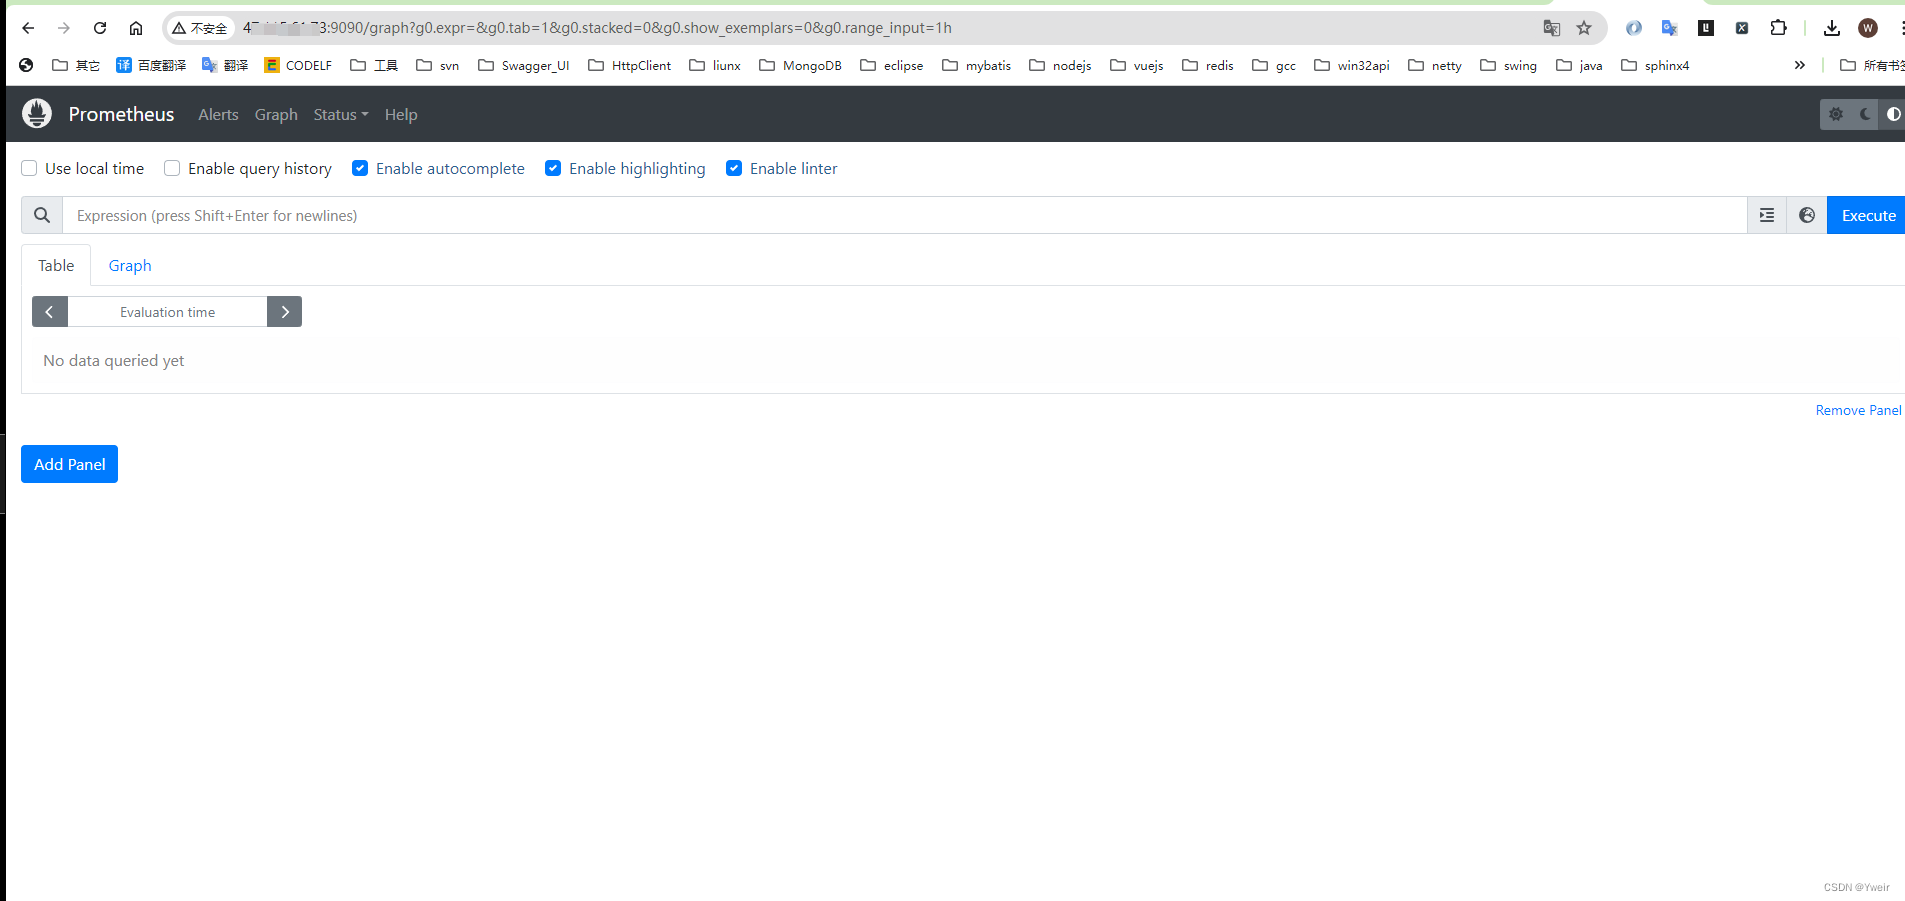Image resolution: width=1905 pixels, height=901 pixels.
Task: Open the Help nav item
Action: point(401,114)
